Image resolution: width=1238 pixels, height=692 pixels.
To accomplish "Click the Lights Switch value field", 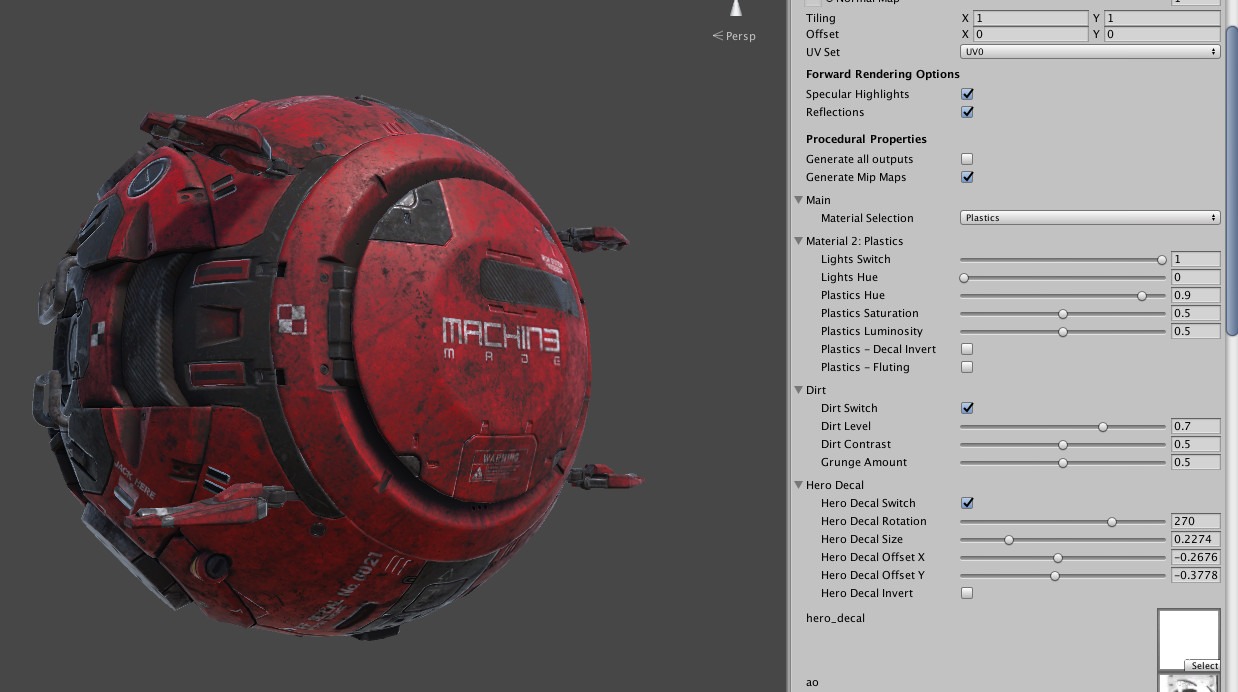I will [x=1195, y=259].
